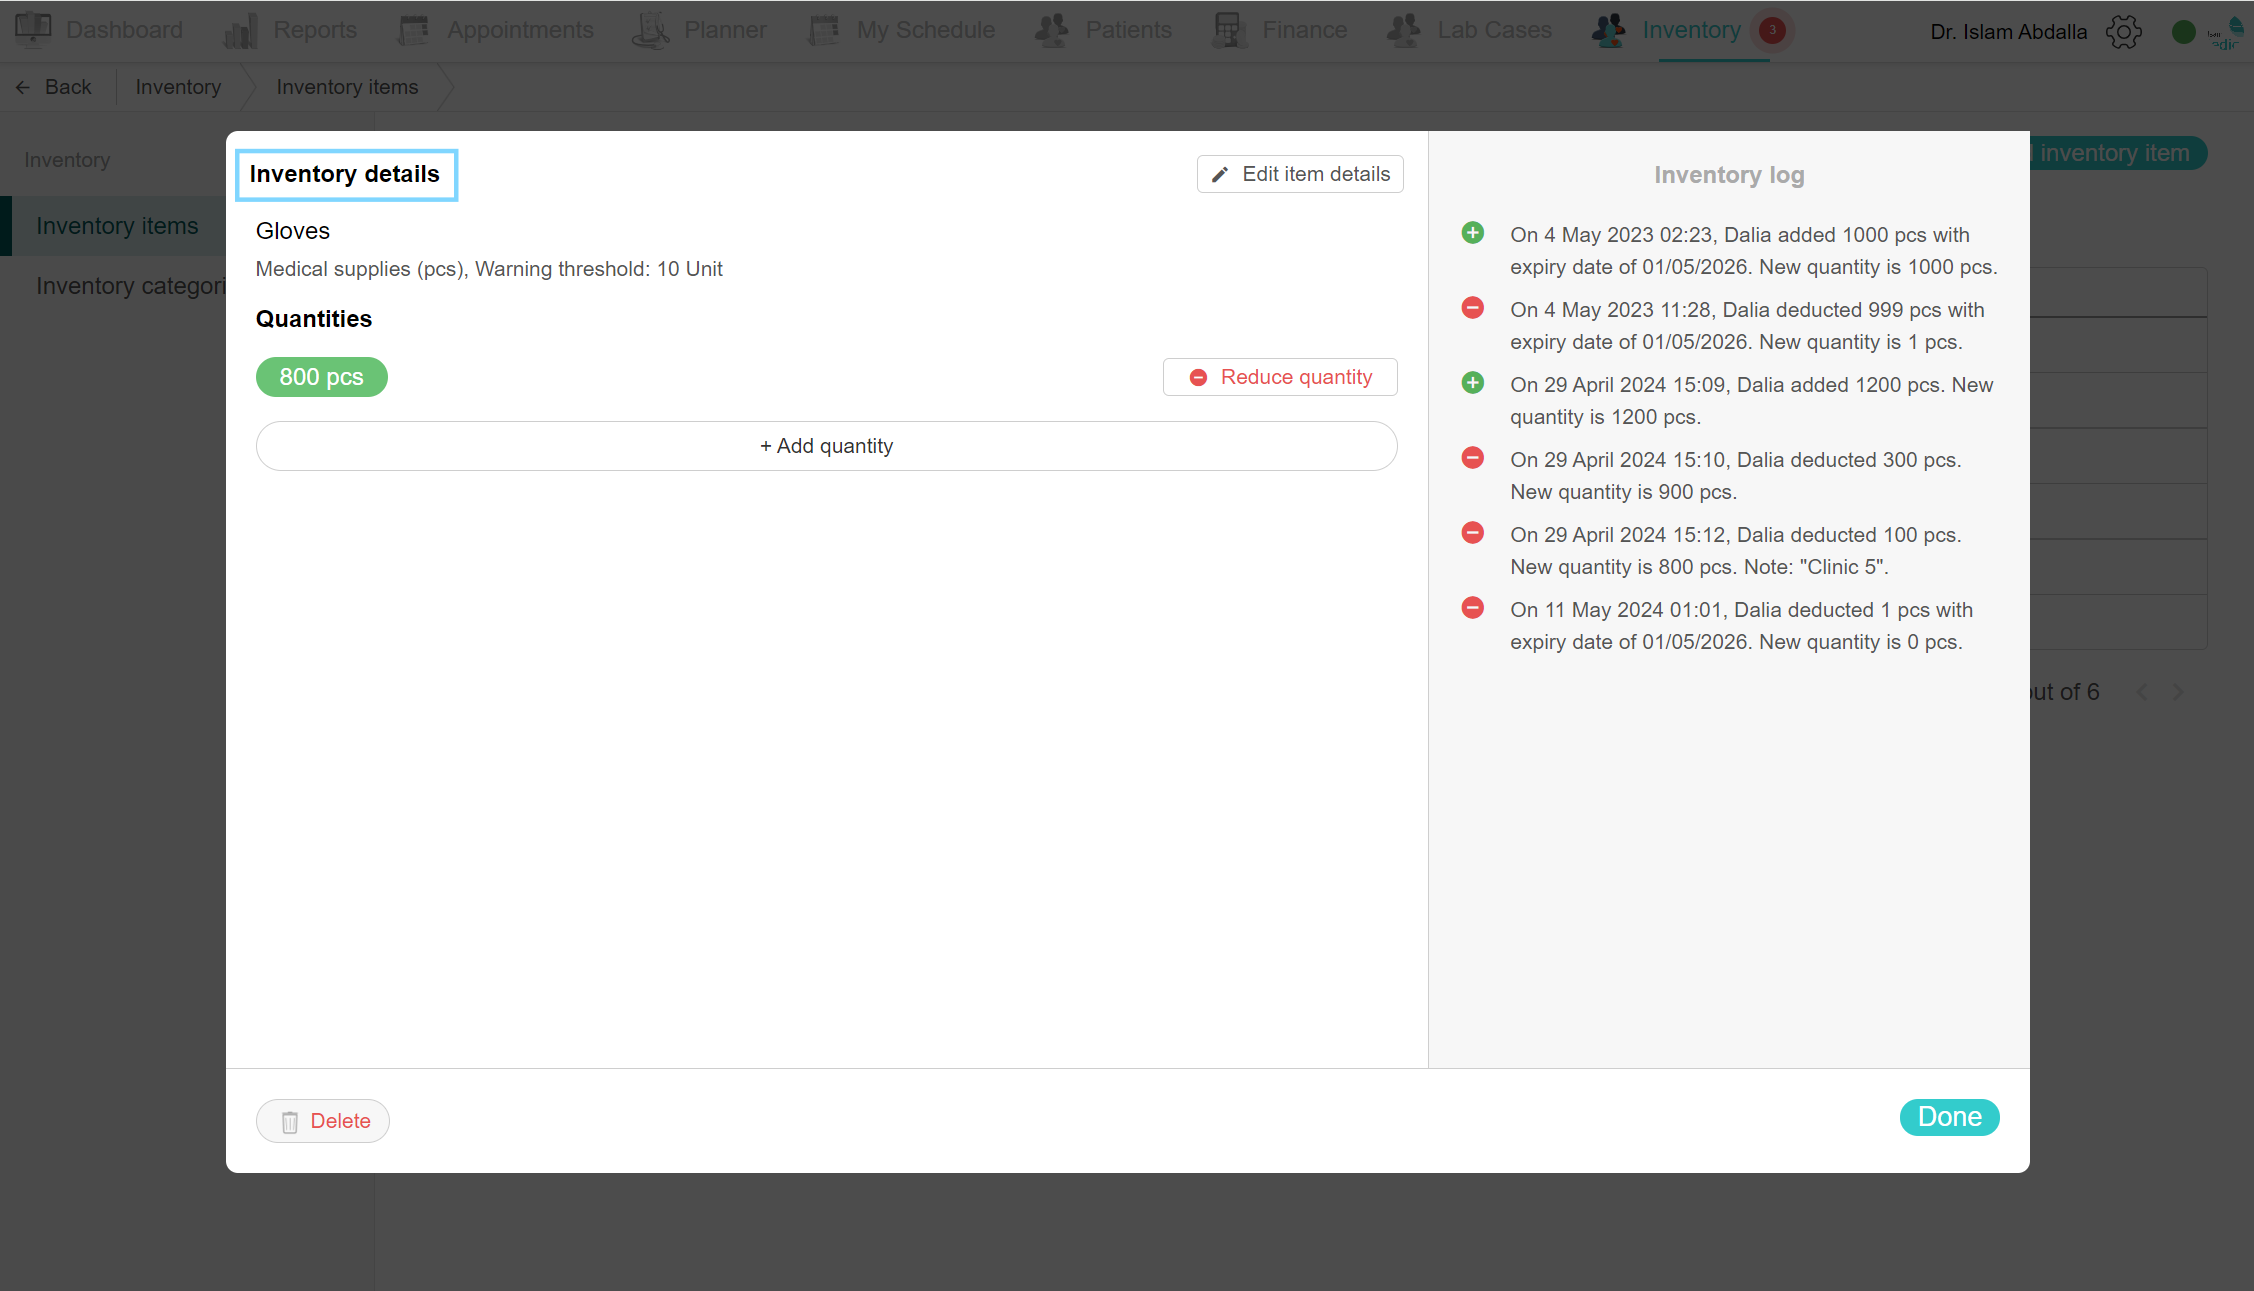Click the Add quantity button
Screen dimensions: 2254x1291
pos(826,446)
